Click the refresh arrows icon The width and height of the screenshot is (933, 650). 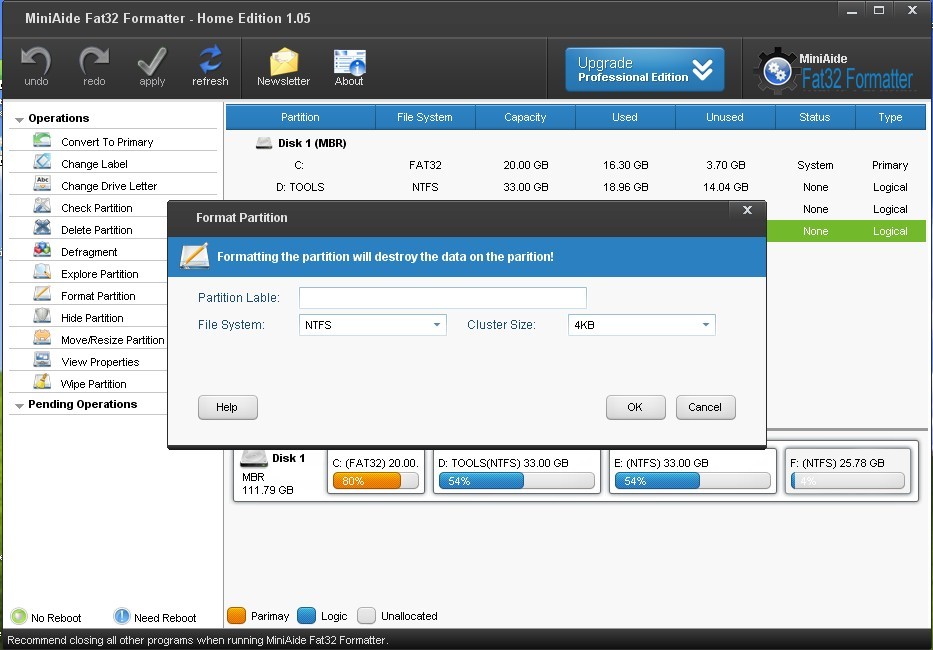click(x=210, y=60)
